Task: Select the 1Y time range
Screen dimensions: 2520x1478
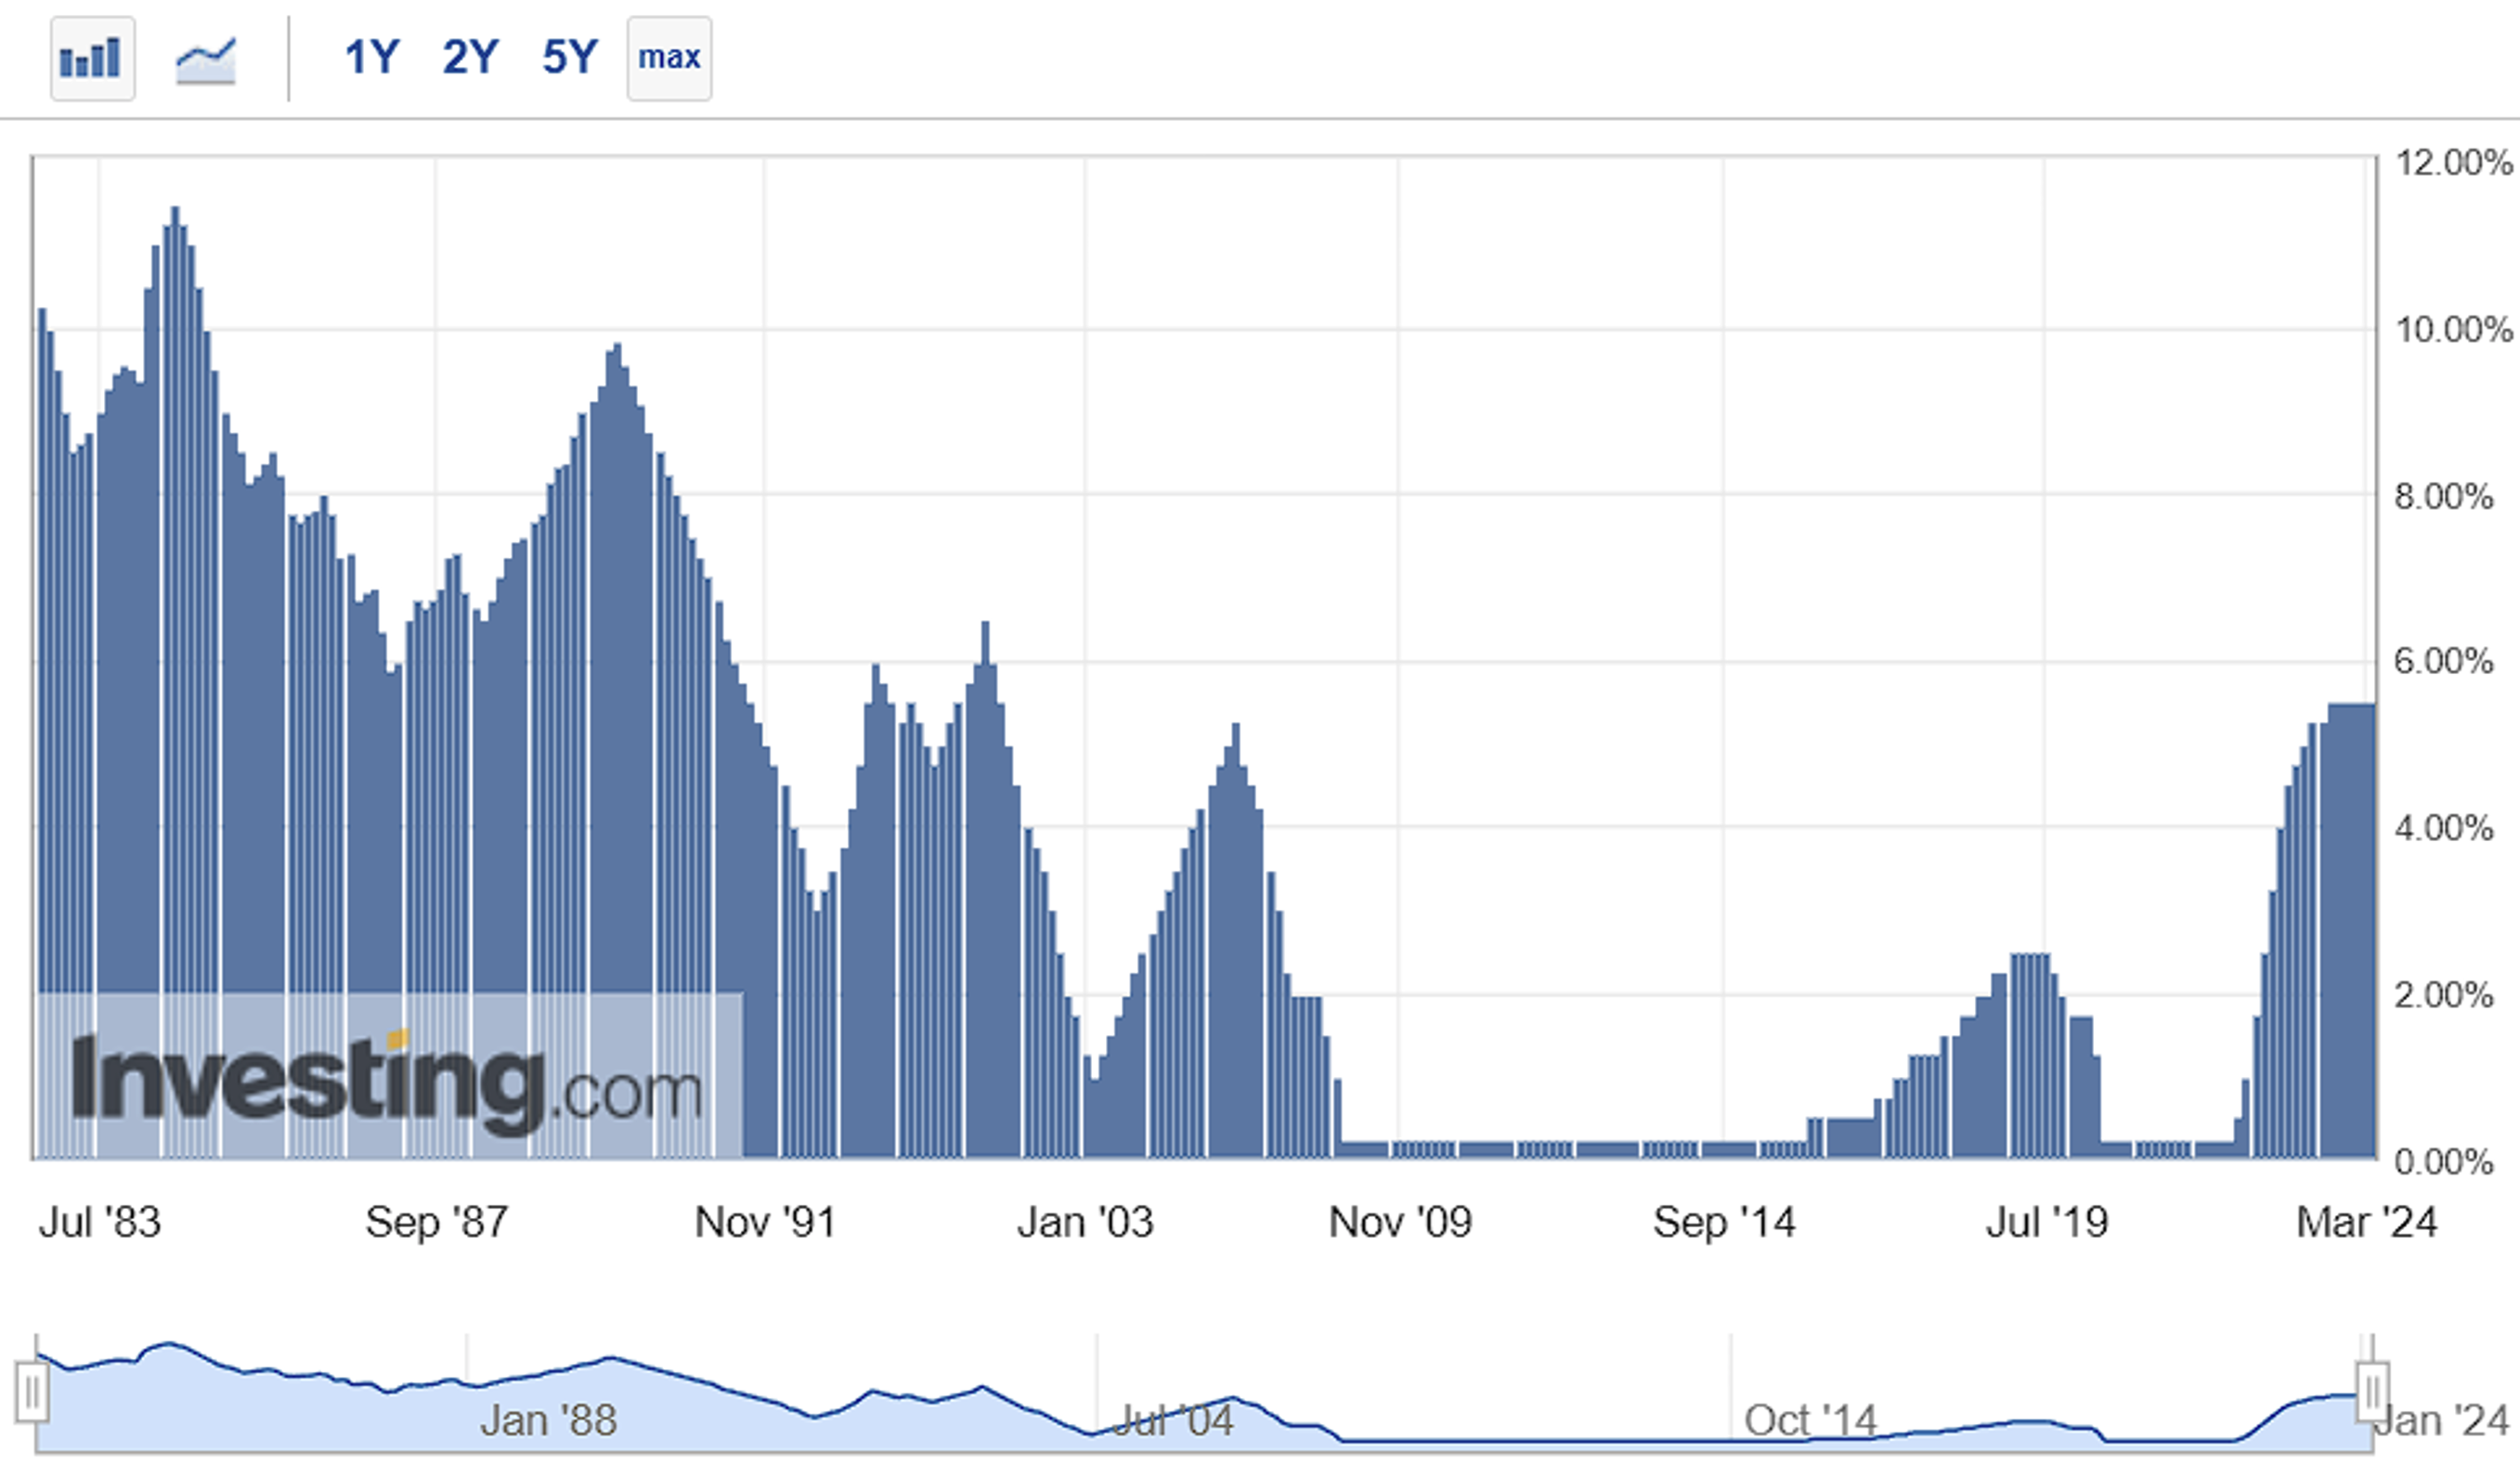Action: pyautogui.click(x=372, y=57)
